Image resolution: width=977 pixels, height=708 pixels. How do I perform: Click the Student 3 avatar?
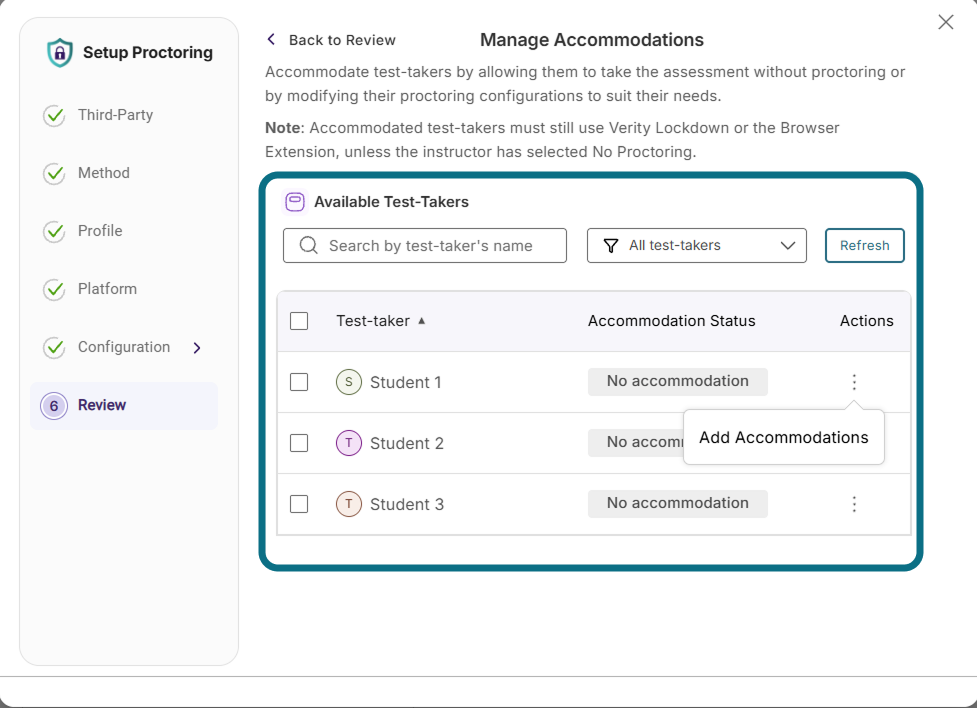coord(349,504)
